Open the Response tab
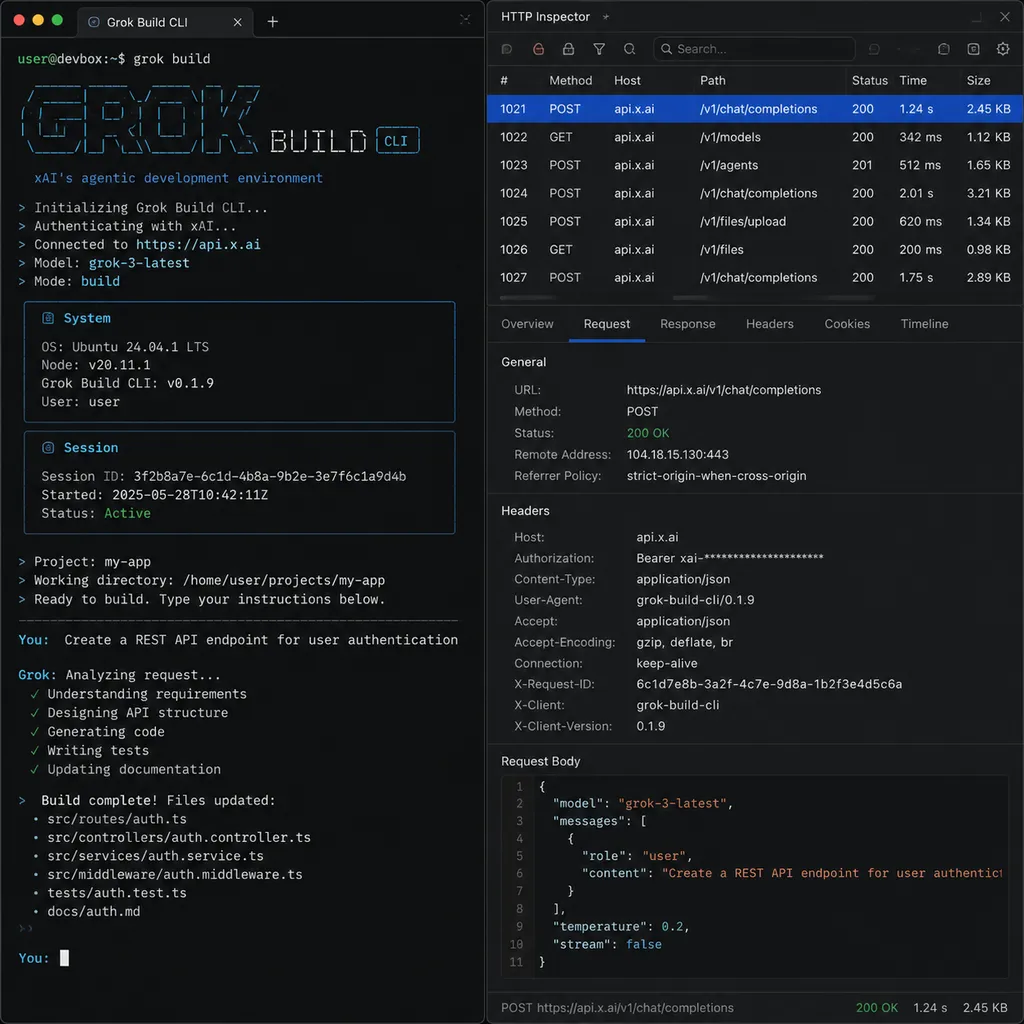This screenshot has height=1024, width=1024. point(688,324)
